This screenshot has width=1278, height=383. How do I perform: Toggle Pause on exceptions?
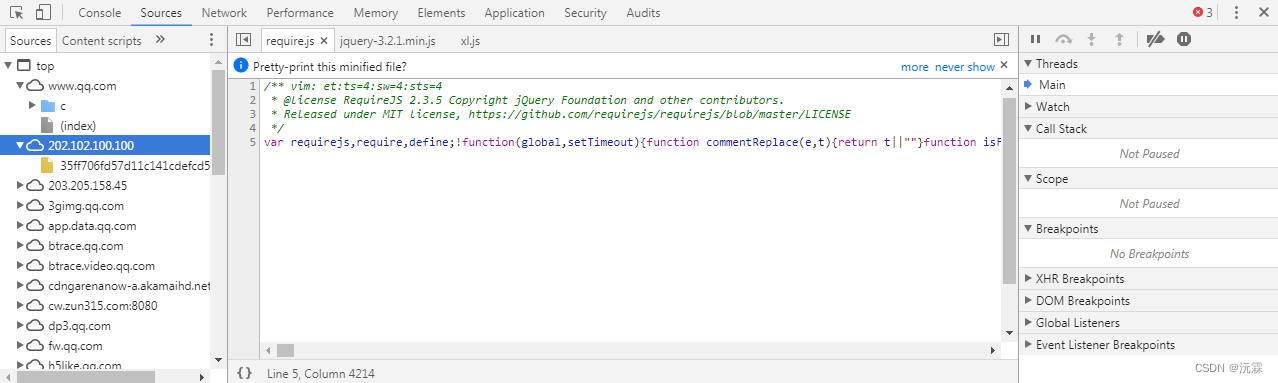[1184, 40]
